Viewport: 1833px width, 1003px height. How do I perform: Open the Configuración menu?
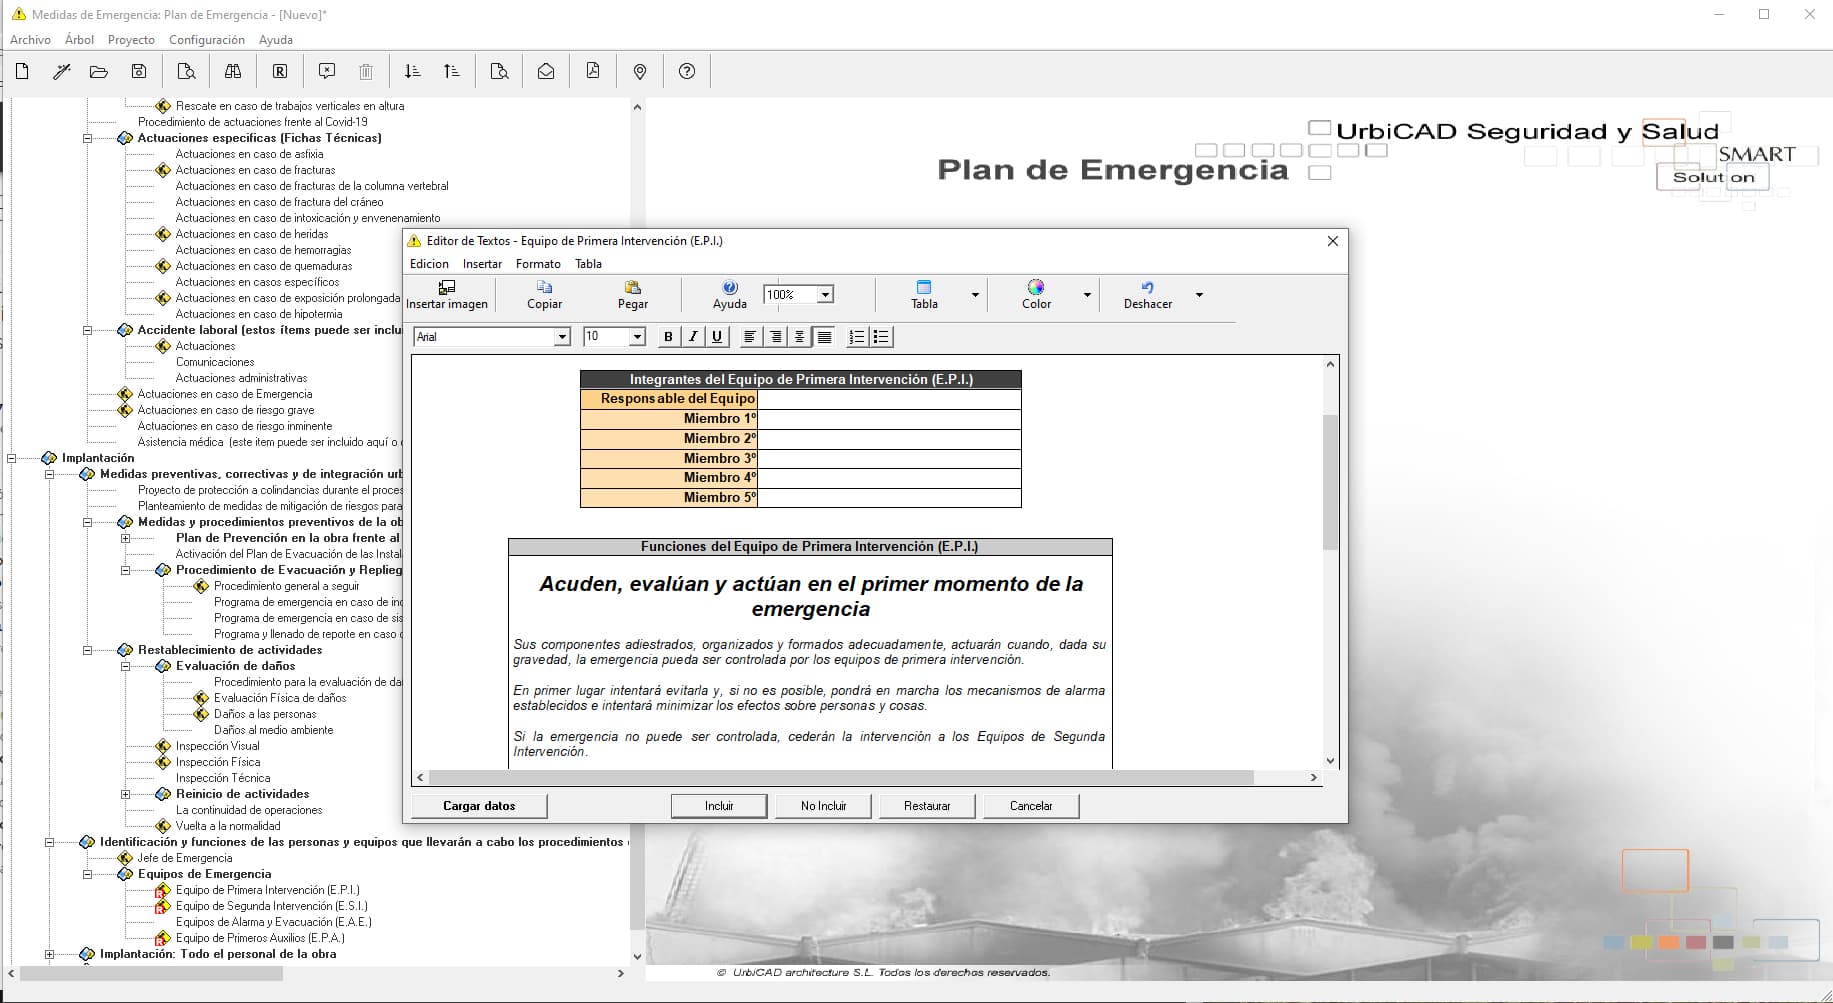(207, 40)
